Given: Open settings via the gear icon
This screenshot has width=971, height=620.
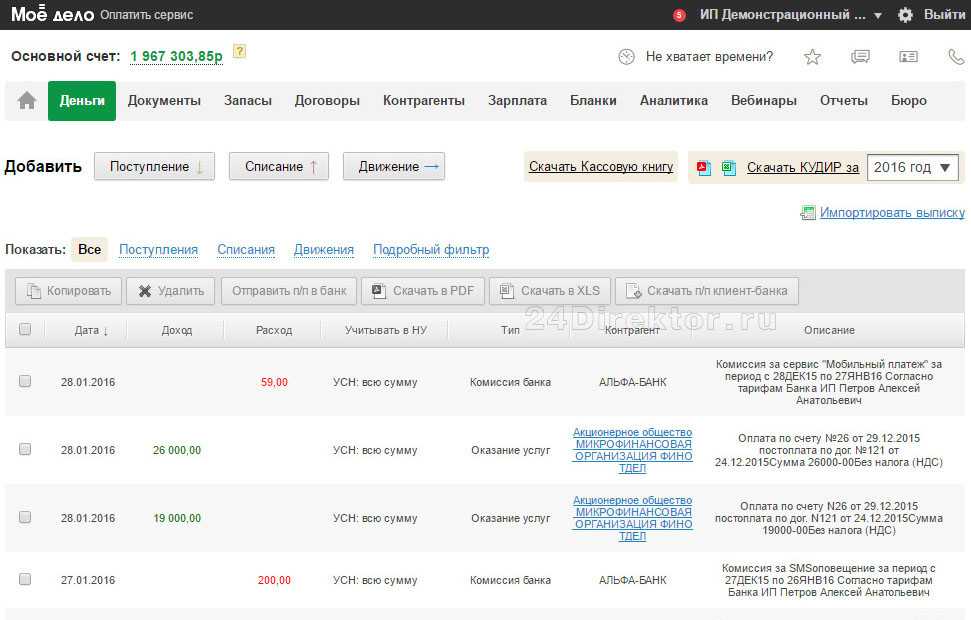Looking at the screenshot, I should pos(906,15).
